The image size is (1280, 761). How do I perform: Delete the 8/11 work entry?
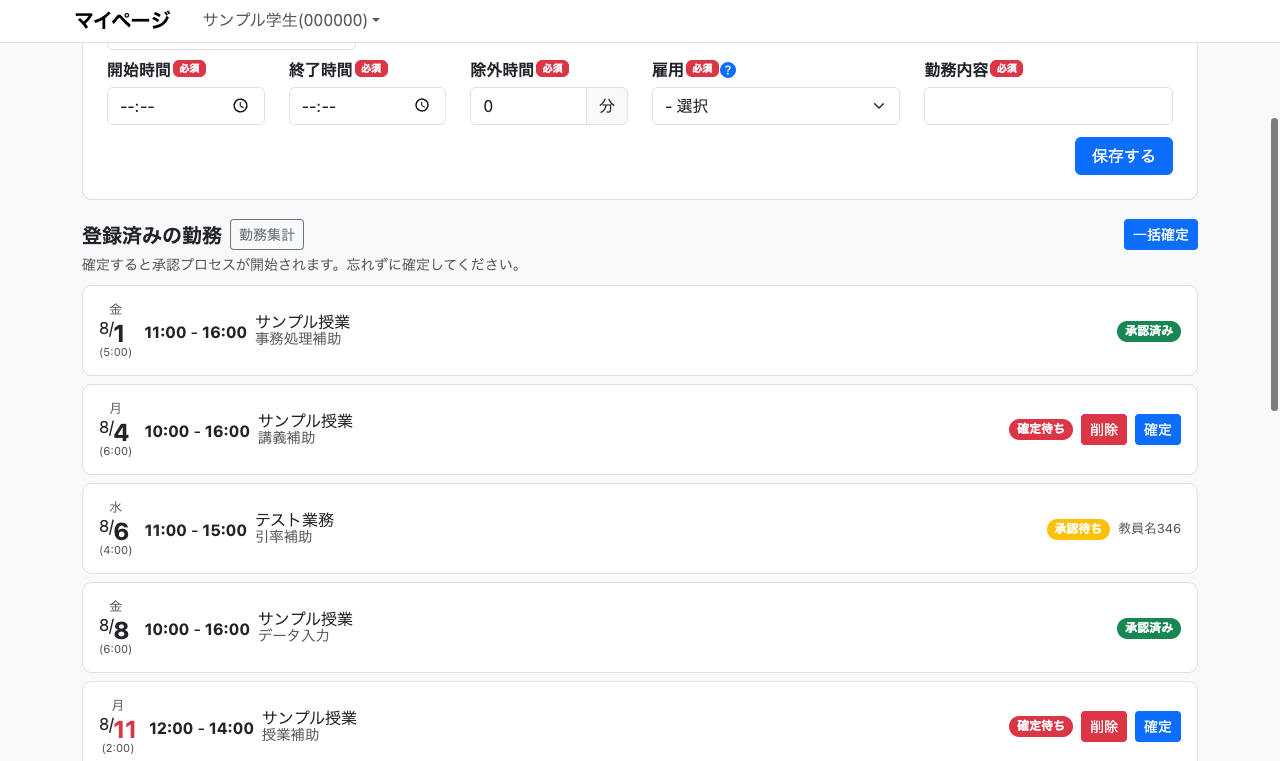point(1104,727)
